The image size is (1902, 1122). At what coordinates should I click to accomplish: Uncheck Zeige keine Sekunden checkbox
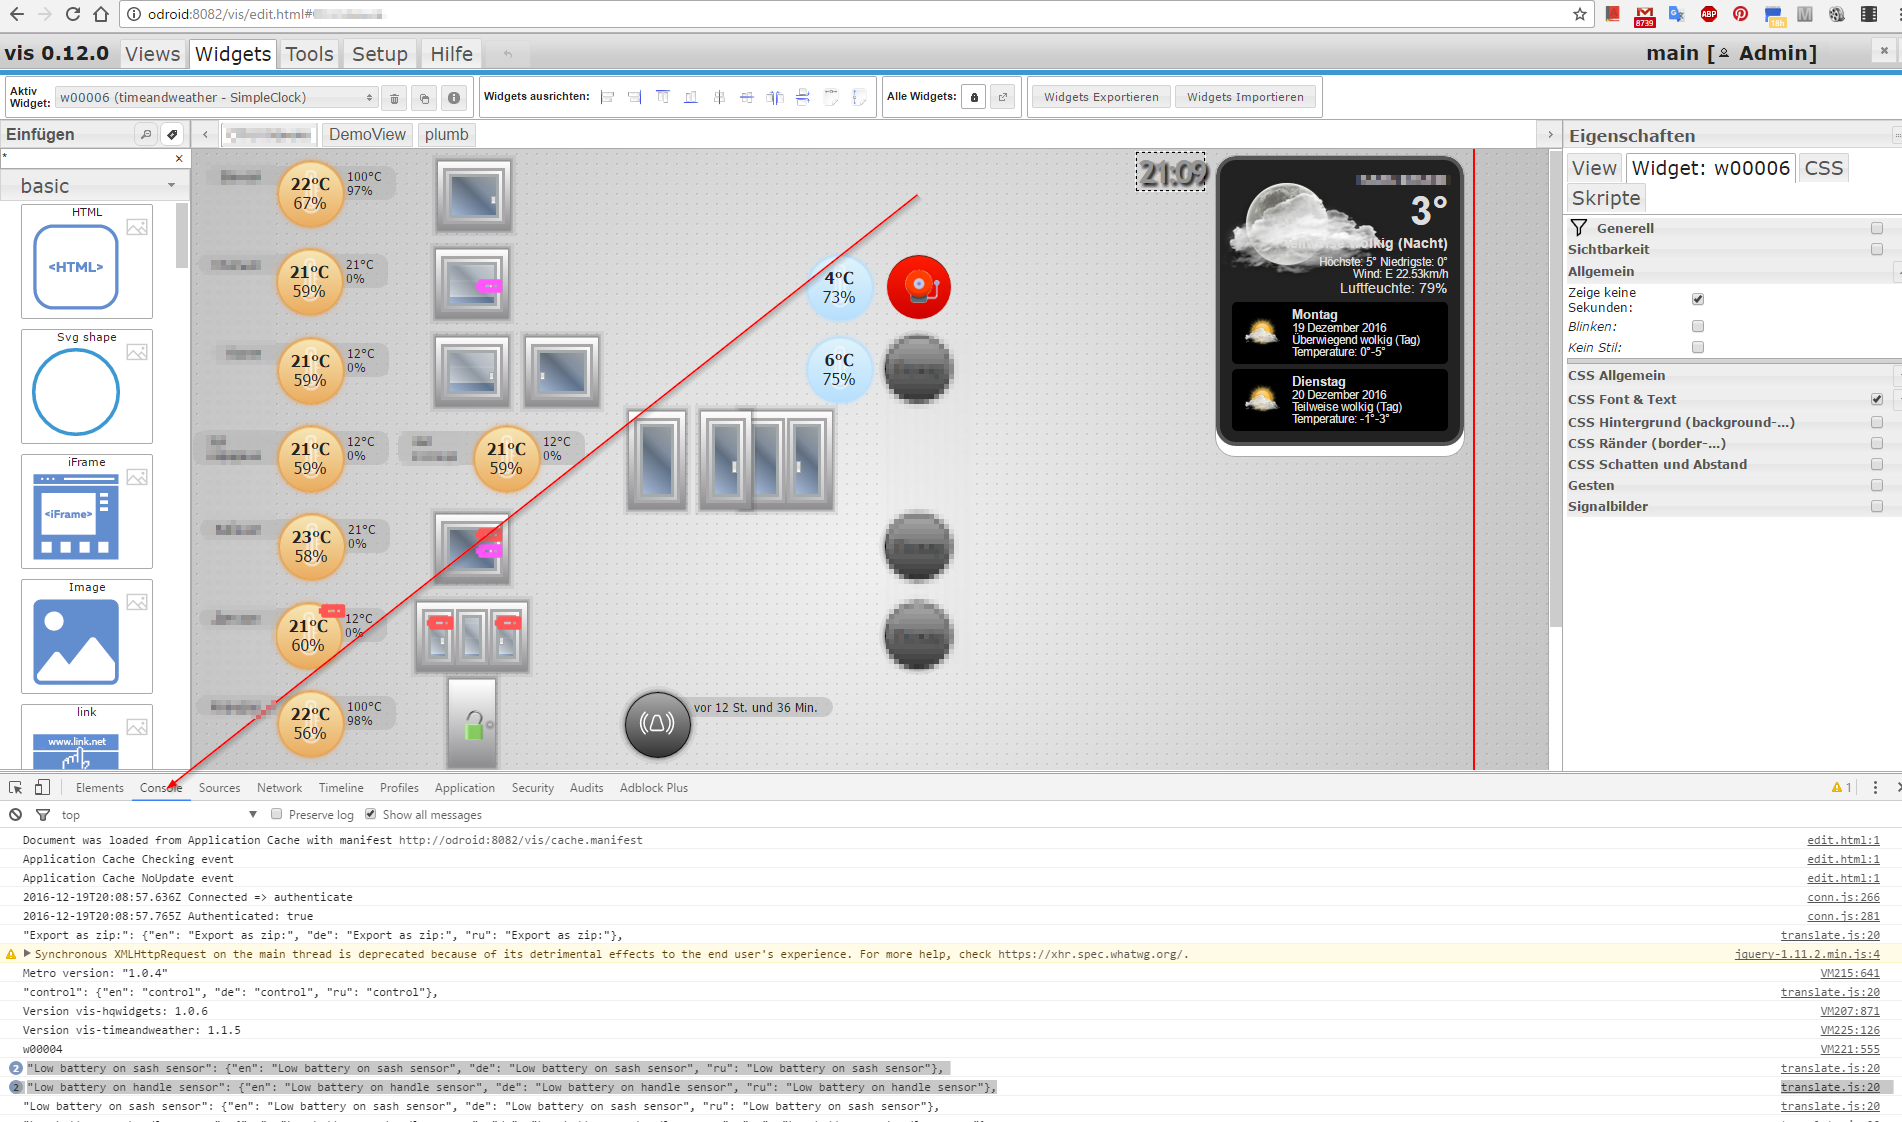[1698, 299]
